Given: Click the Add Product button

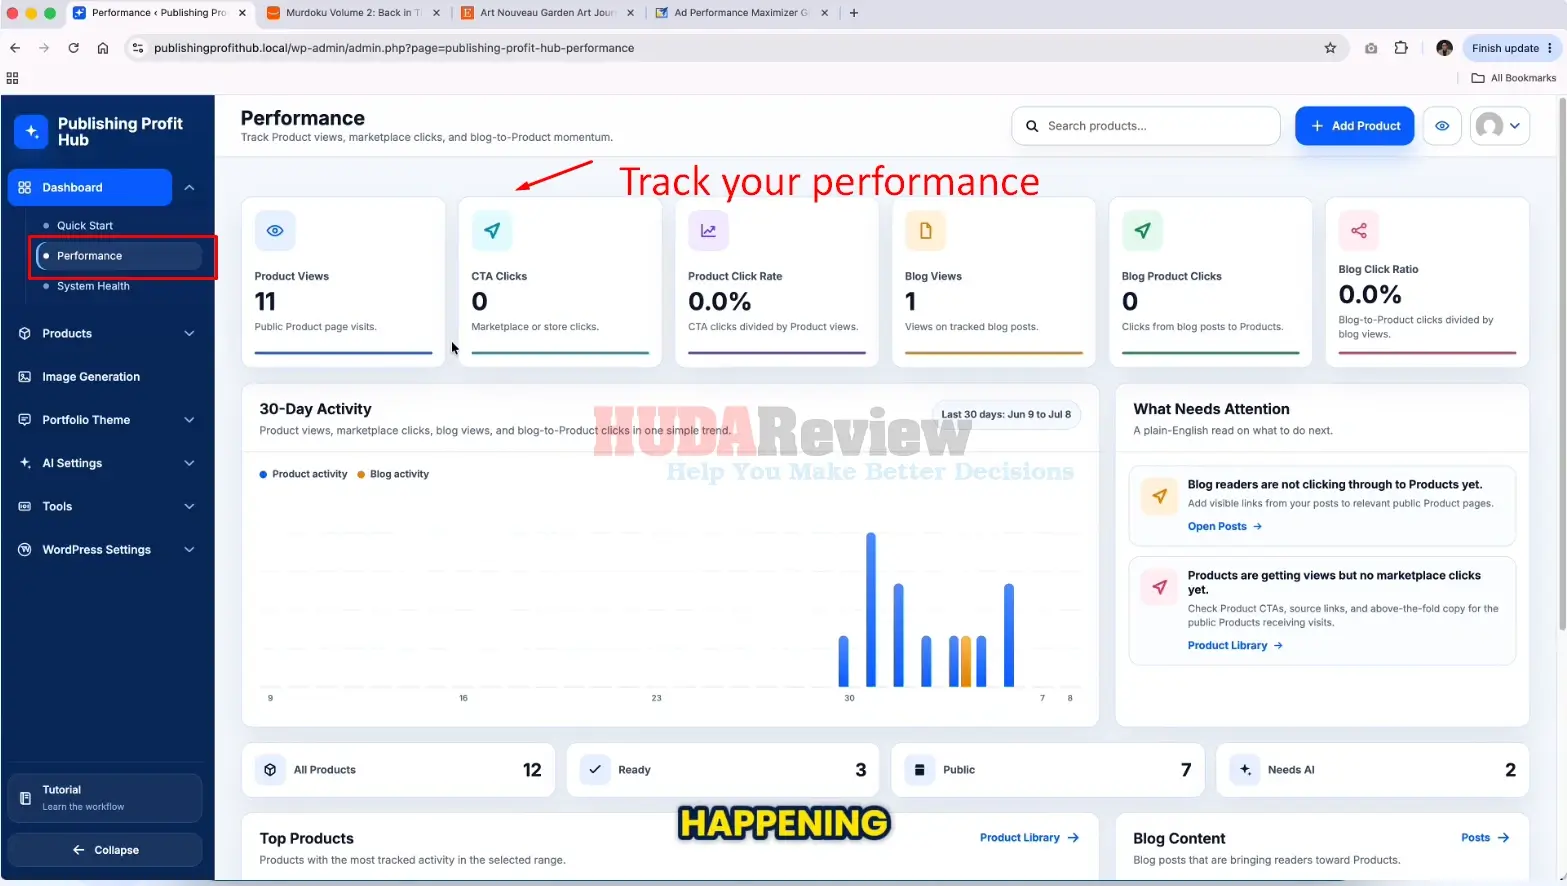Looking at the screenshot, I should point(1354,126).
